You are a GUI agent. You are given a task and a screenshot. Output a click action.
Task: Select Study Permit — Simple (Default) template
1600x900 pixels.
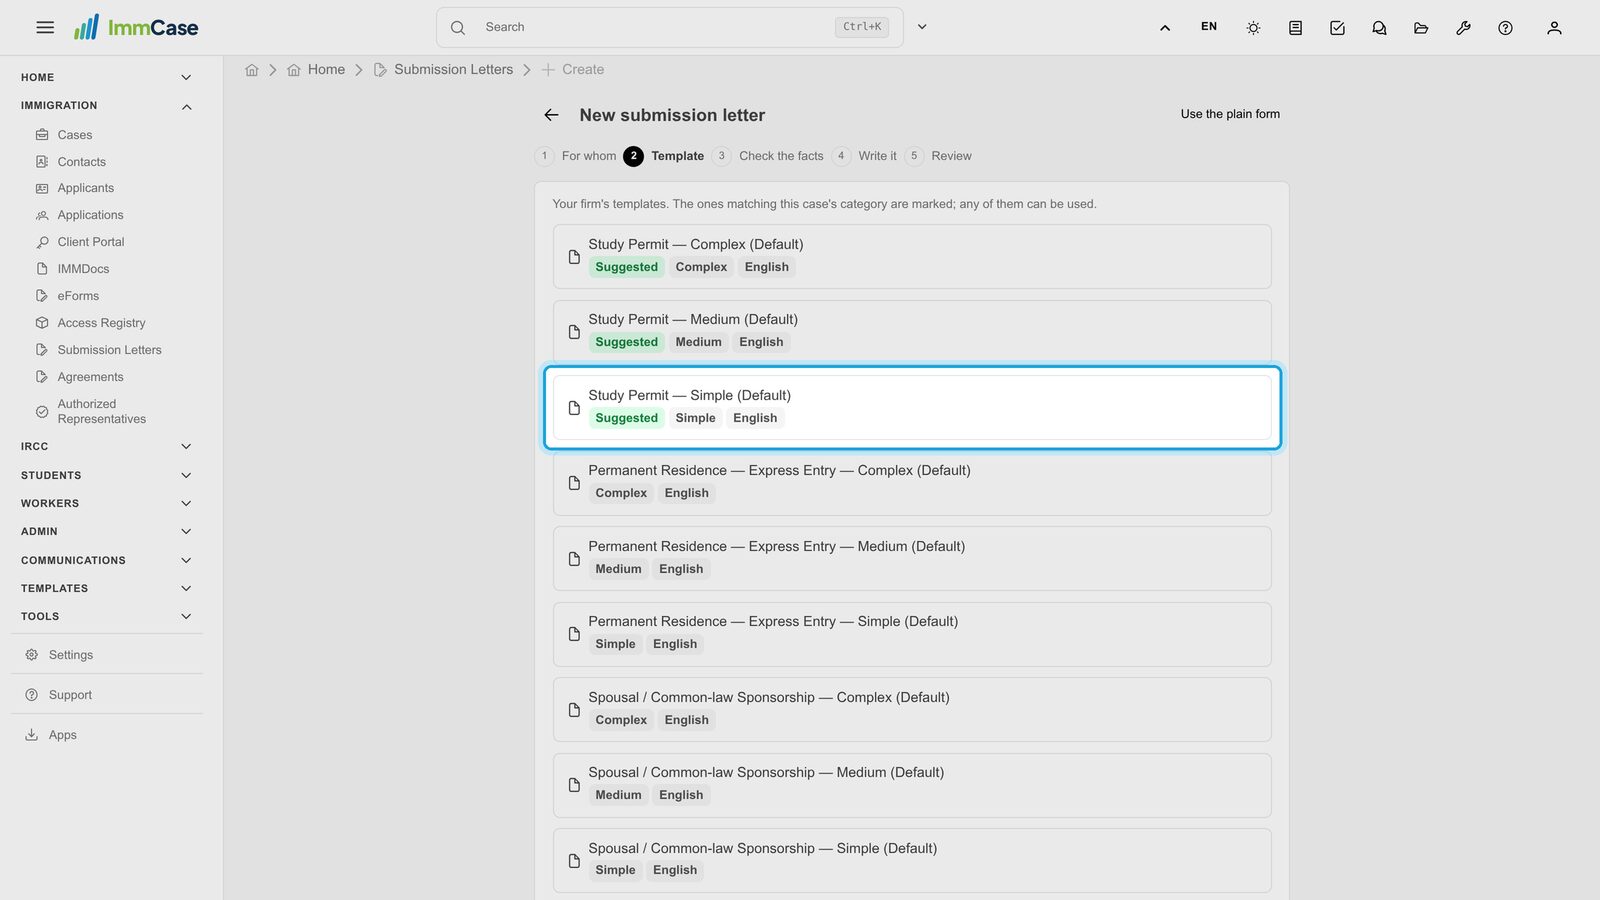coord(912,408)
